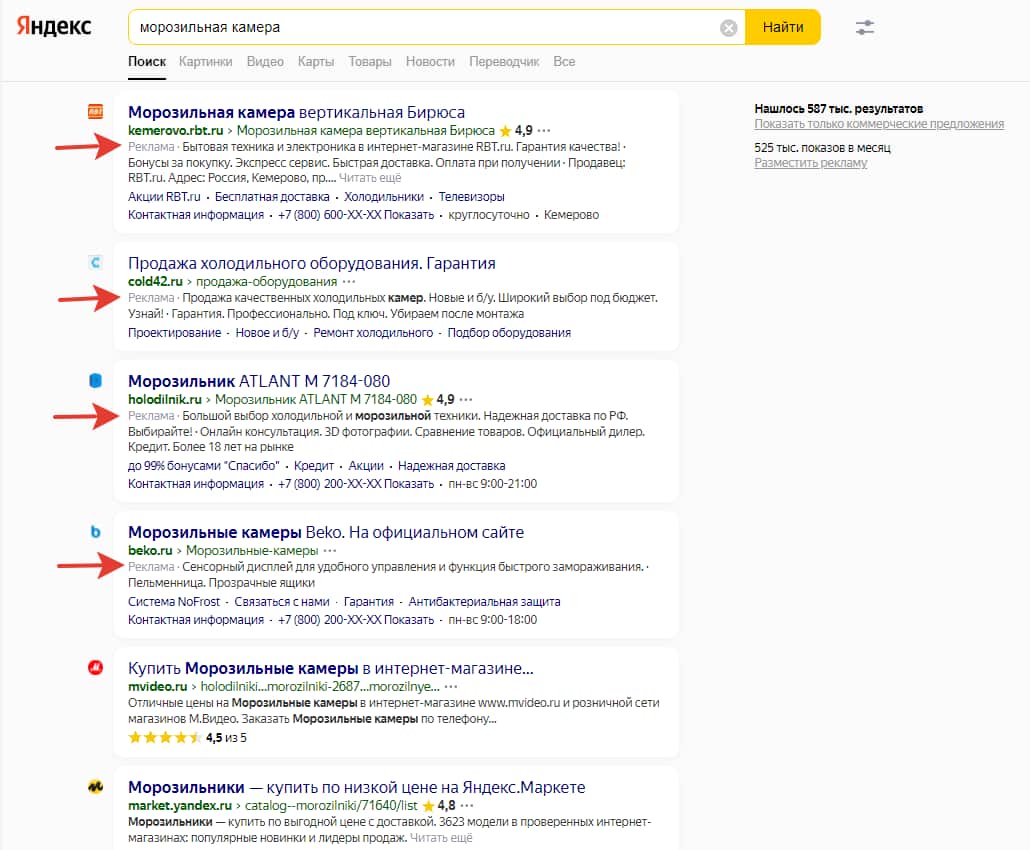Click cold42.ru favicon beside second result
The image size is (1030, 850).
coord(95,263)
